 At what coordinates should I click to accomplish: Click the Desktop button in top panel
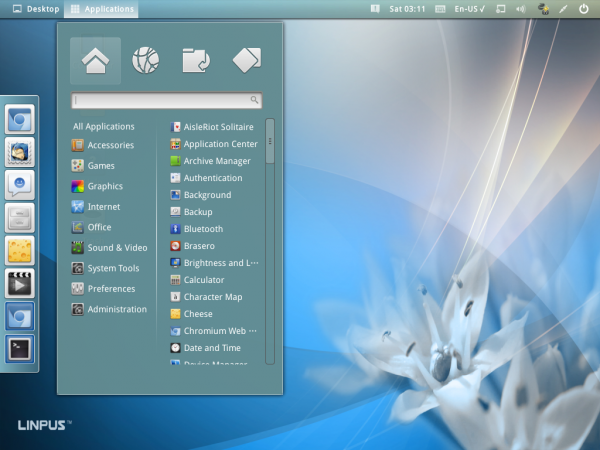36,9
